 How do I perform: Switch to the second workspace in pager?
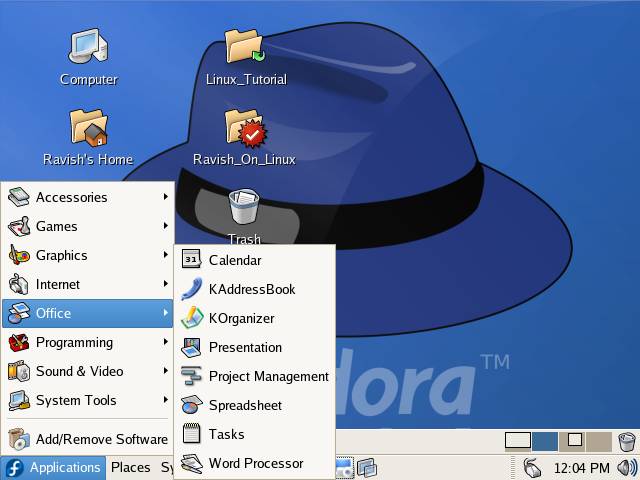[x=545, y=441]
